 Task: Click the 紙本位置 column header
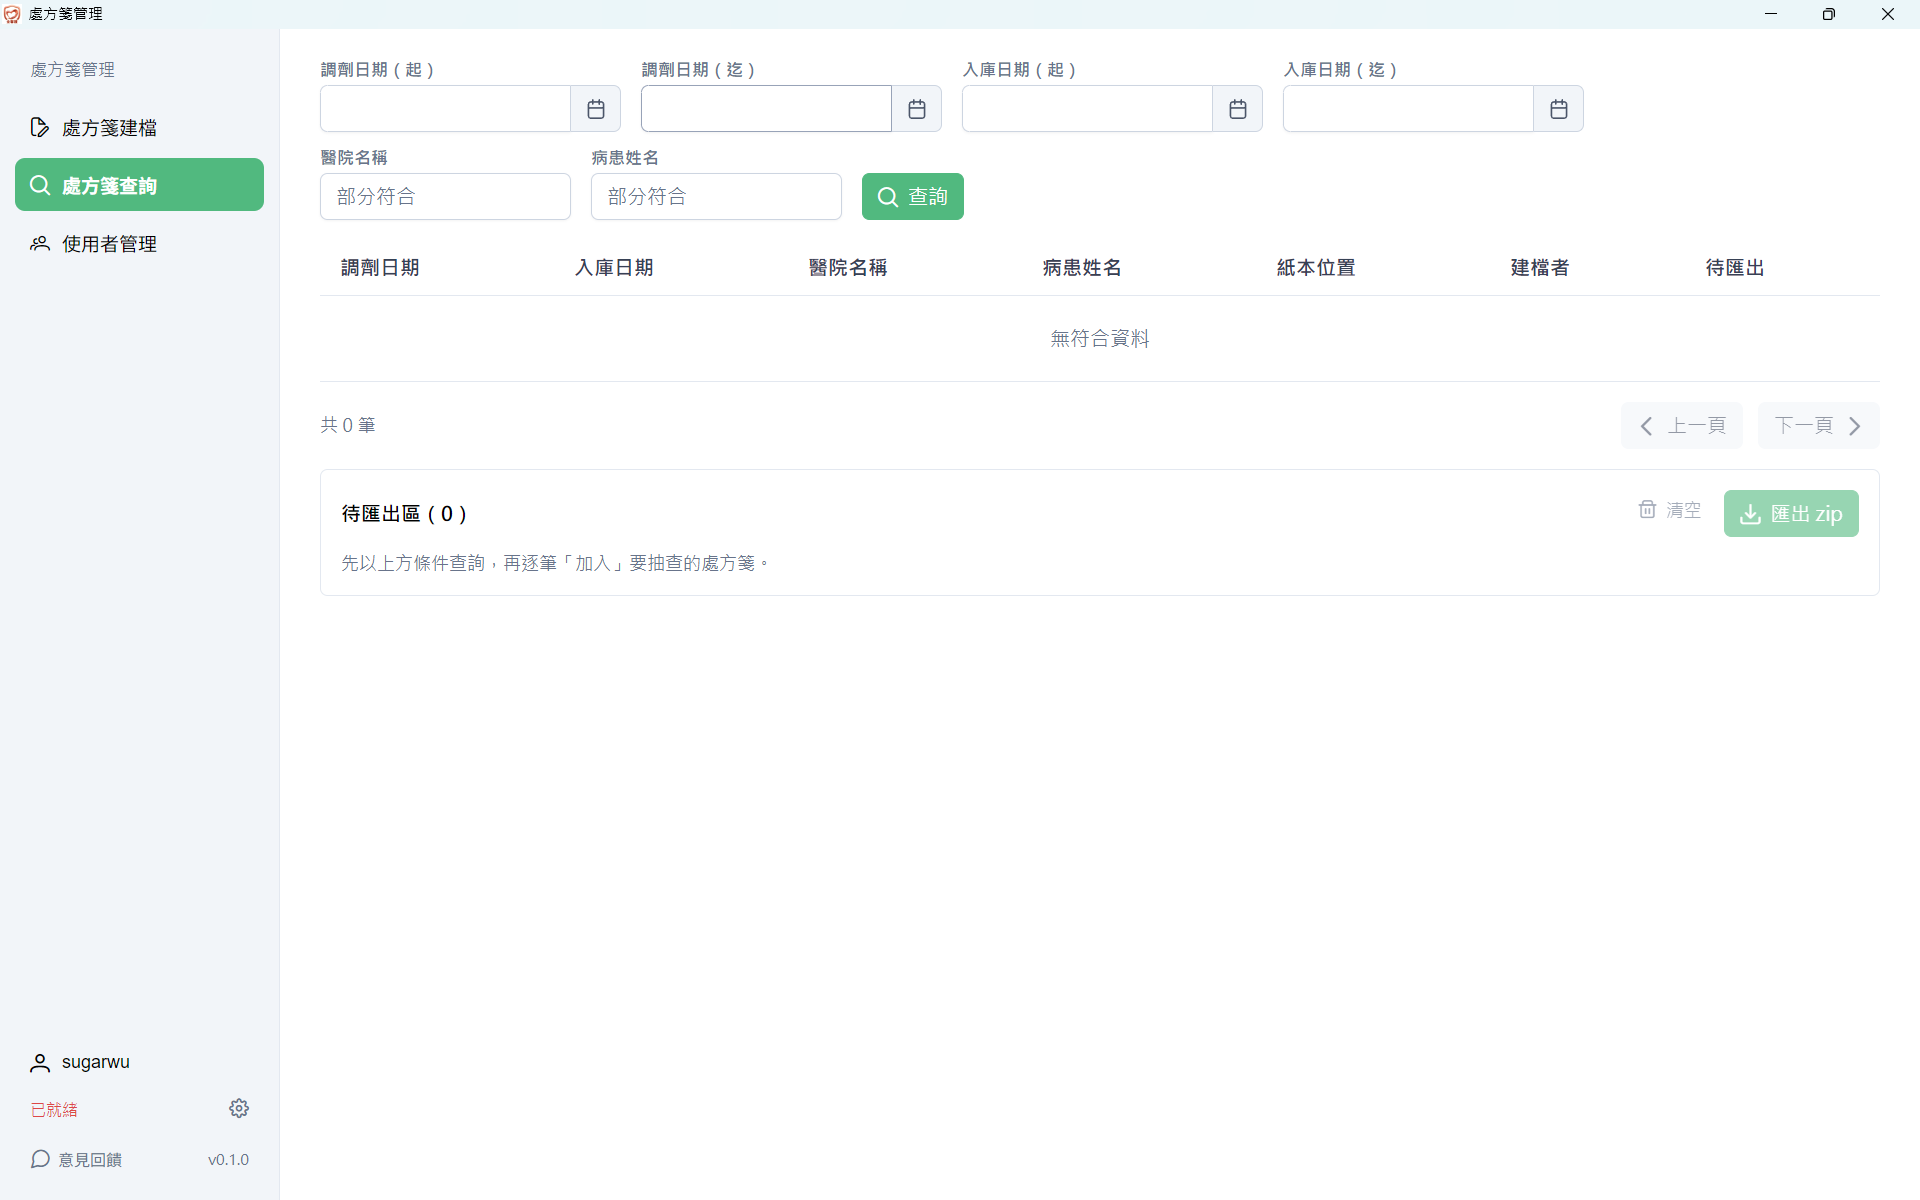point(1316,268)
